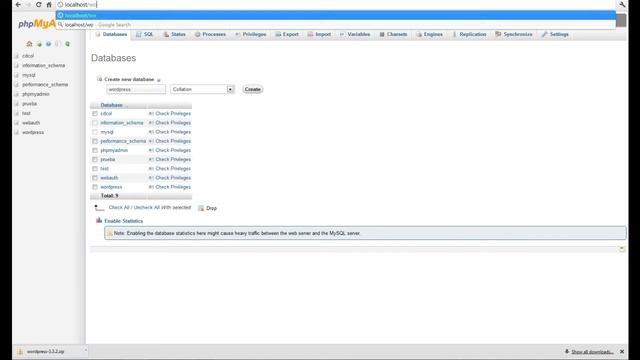Click Show all downloads link
Screen dimensions: 640x360
pyautogui.click(x=592, y=351)
